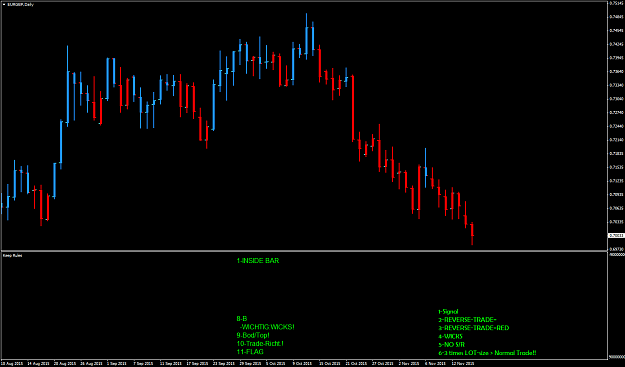Click the 1 Sep 2015 date on time axis
Viewport: 625px width, 367px height.
pyautogui.click(x=116, y=364)
